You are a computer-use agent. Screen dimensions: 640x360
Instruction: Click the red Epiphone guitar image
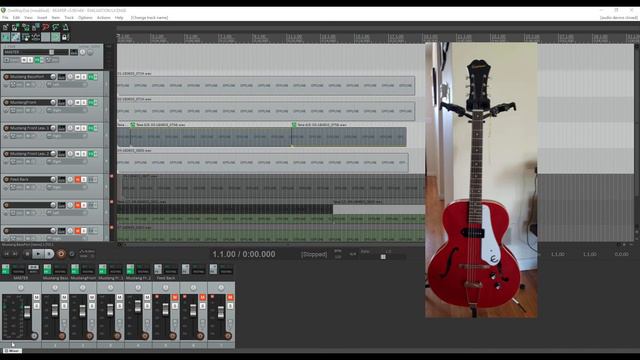481,180
